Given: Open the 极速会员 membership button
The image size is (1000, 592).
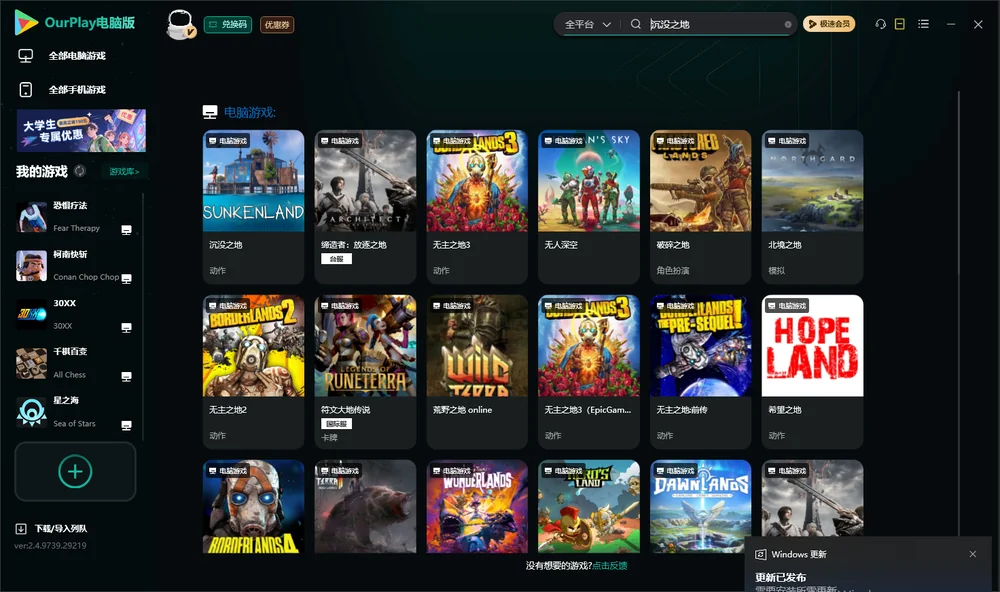Looking at the screenshot, I should 828,24.
